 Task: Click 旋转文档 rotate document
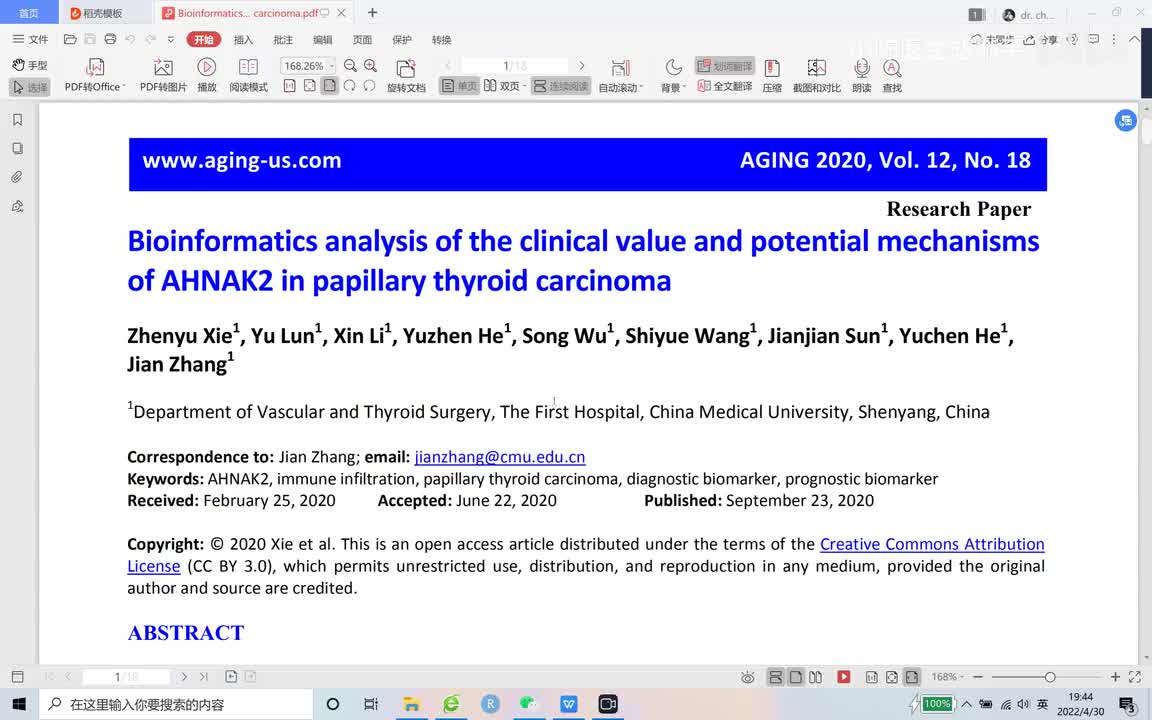pos(406,75)
